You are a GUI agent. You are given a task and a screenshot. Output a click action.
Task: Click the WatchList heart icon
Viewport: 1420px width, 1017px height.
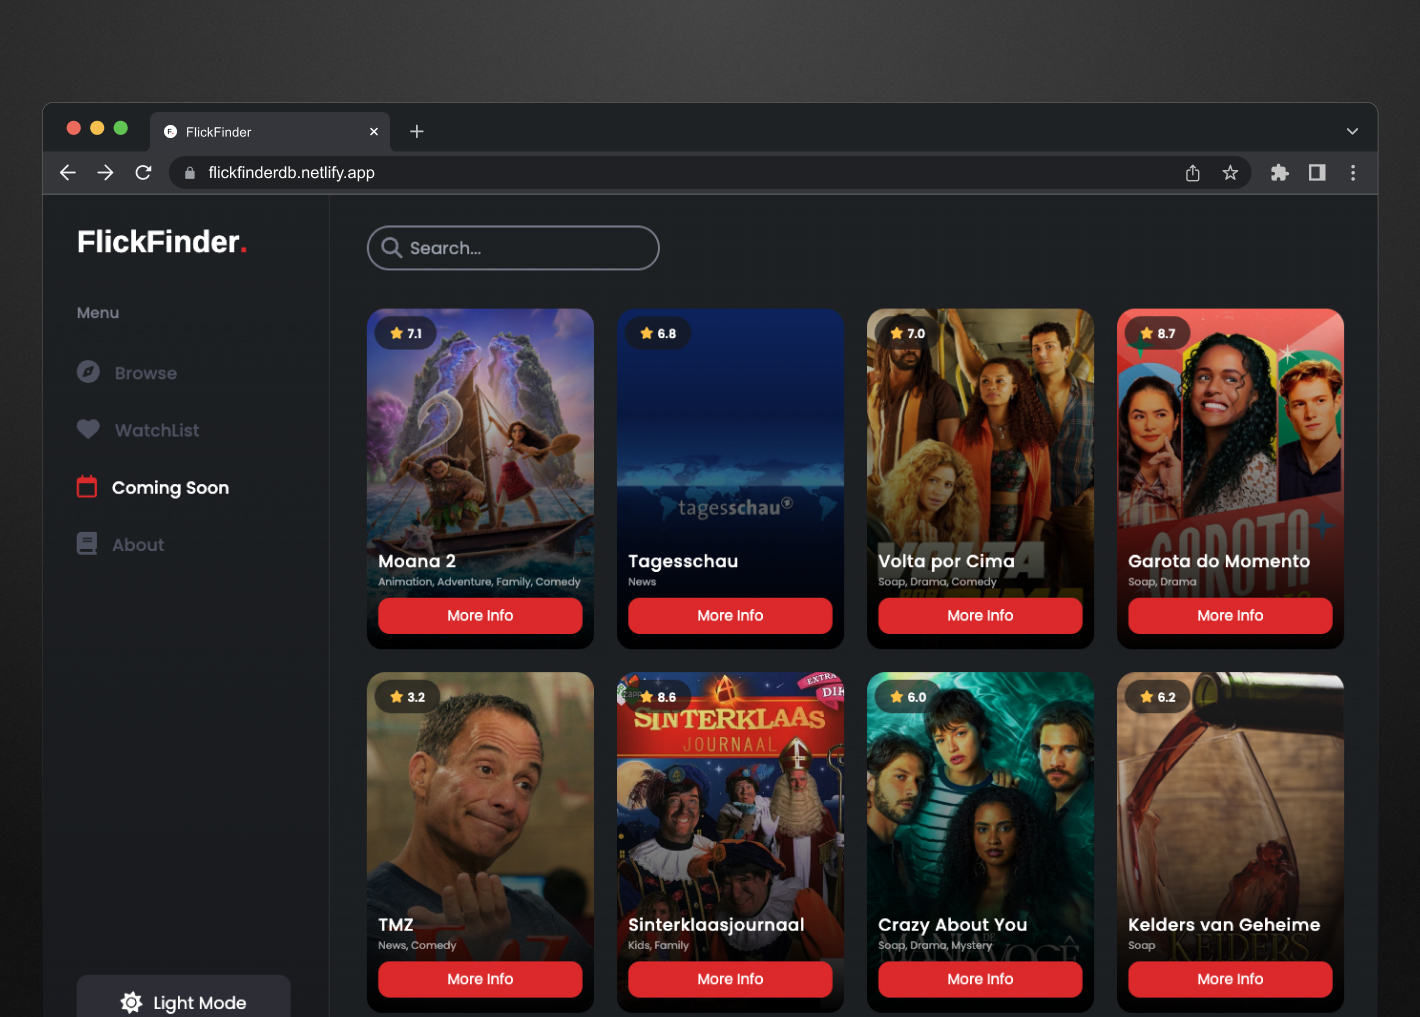coord(88,429)
